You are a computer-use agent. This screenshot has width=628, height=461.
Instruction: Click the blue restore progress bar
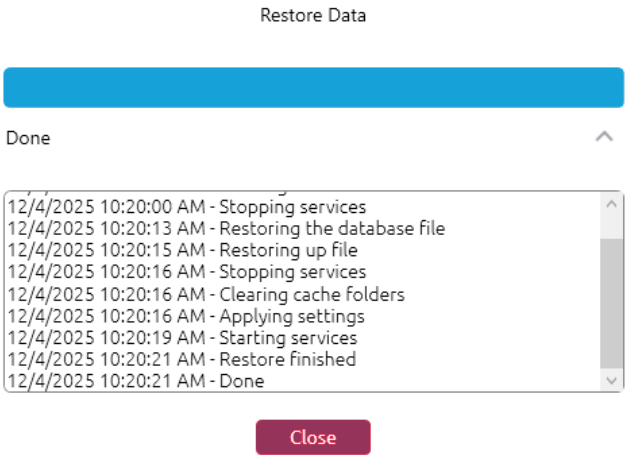(x=313, y=87)
